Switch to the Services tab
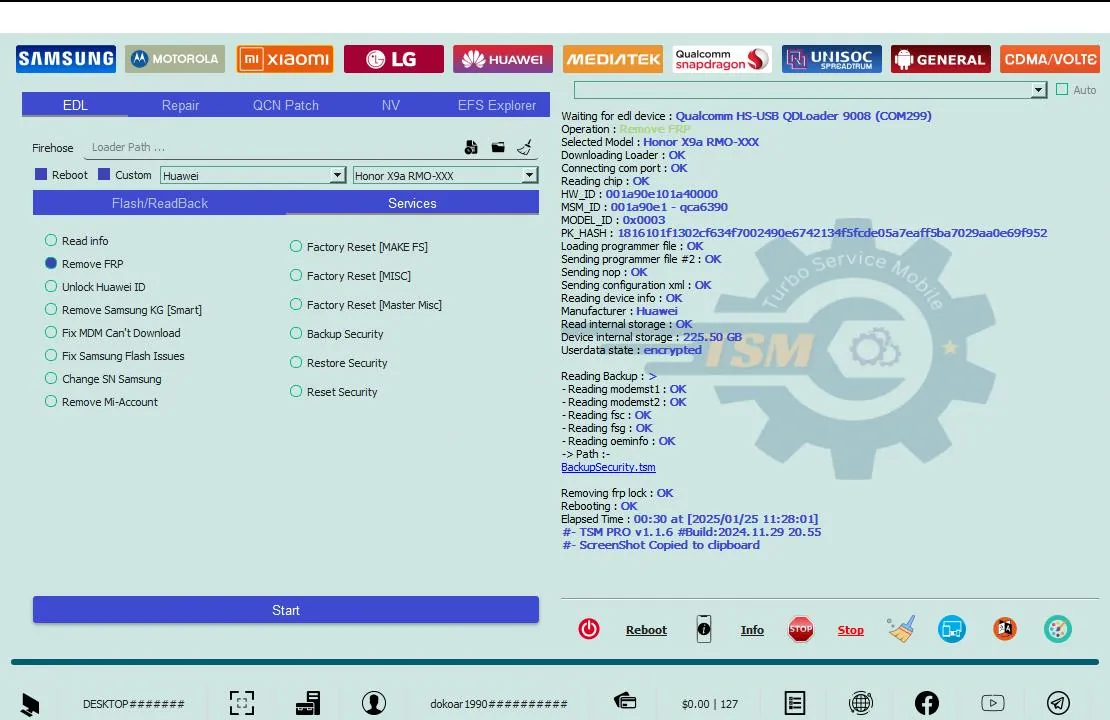Image resolution: width=1110 pixels, height=720 pixels. point(413,203)
